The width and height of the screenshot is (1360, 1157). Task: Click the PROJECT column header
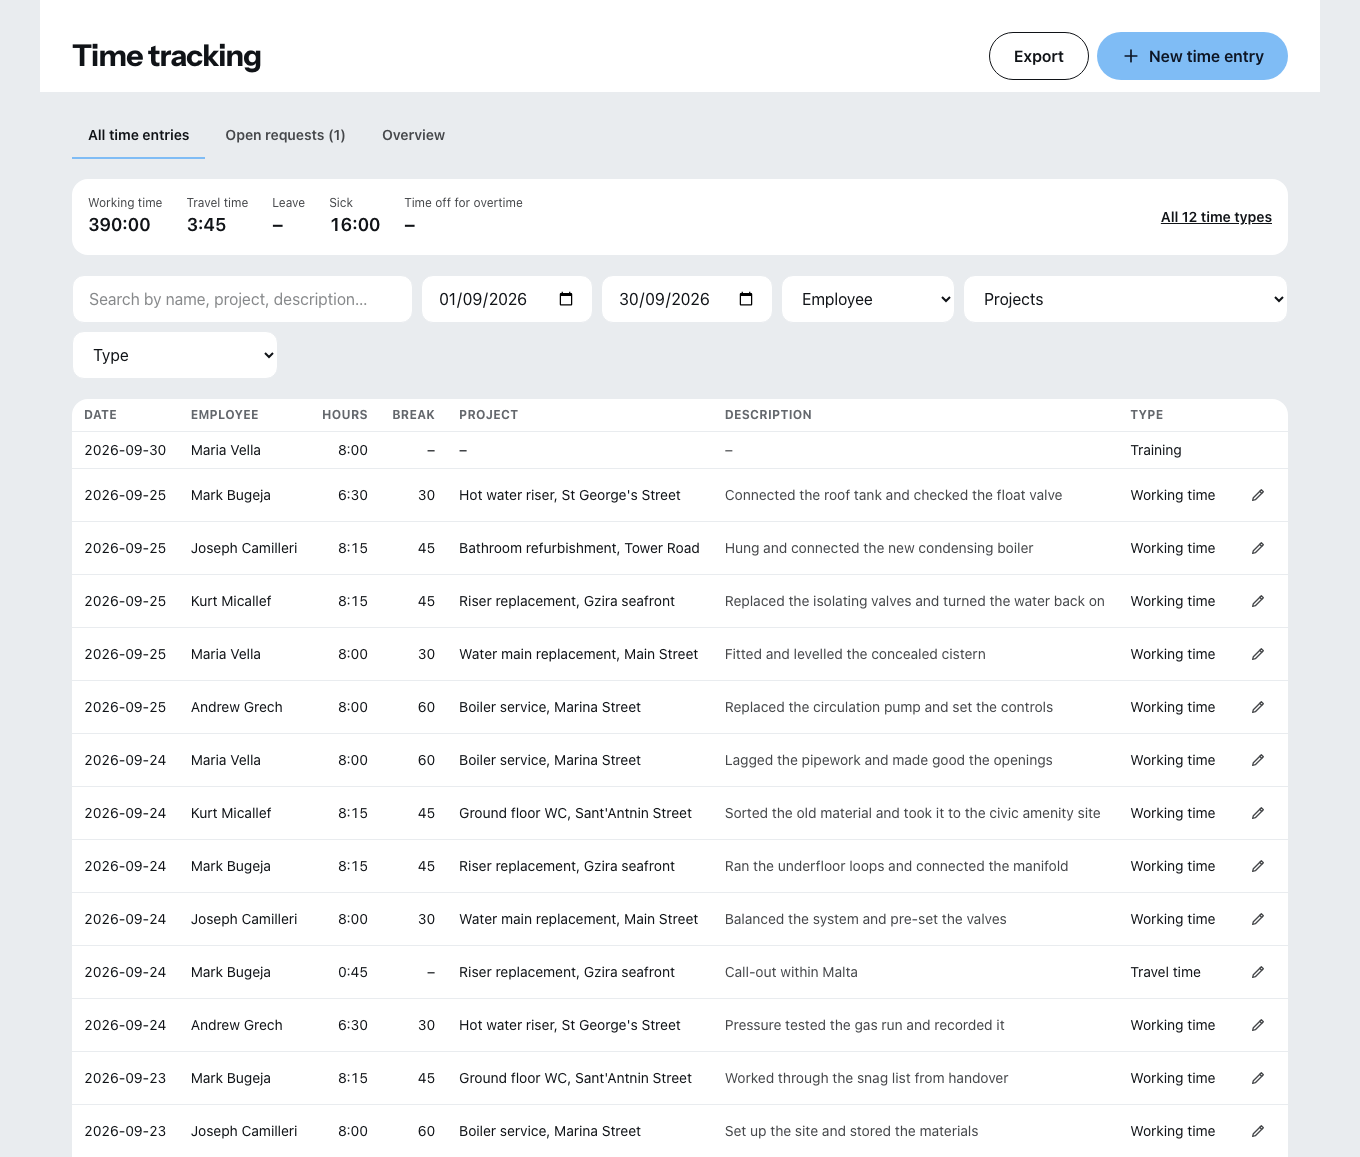pos(488,415)
